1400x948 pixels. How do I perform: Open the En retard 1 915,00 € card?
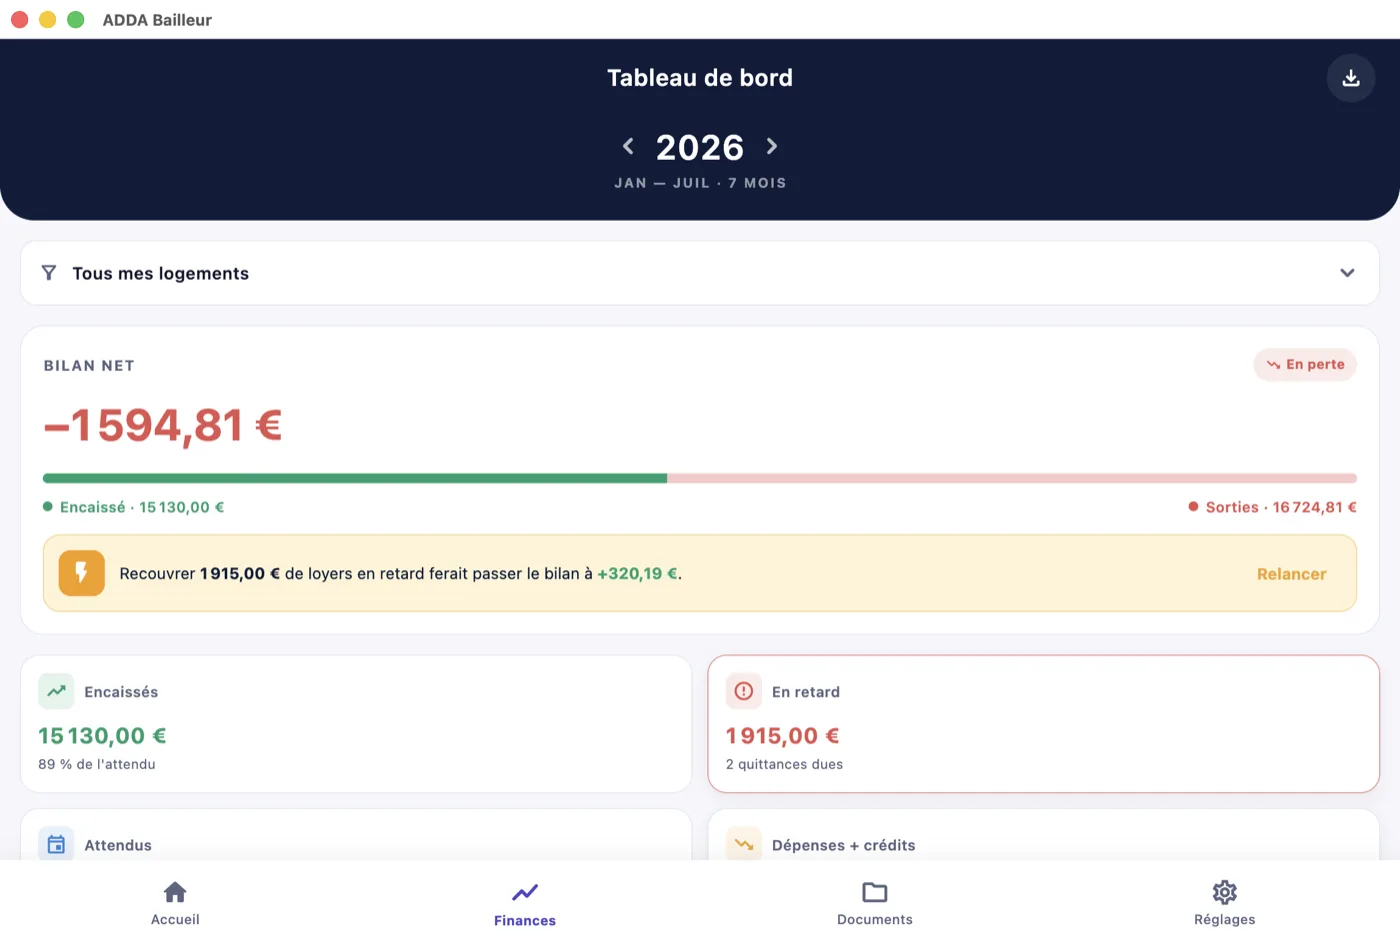[1044, 724]
